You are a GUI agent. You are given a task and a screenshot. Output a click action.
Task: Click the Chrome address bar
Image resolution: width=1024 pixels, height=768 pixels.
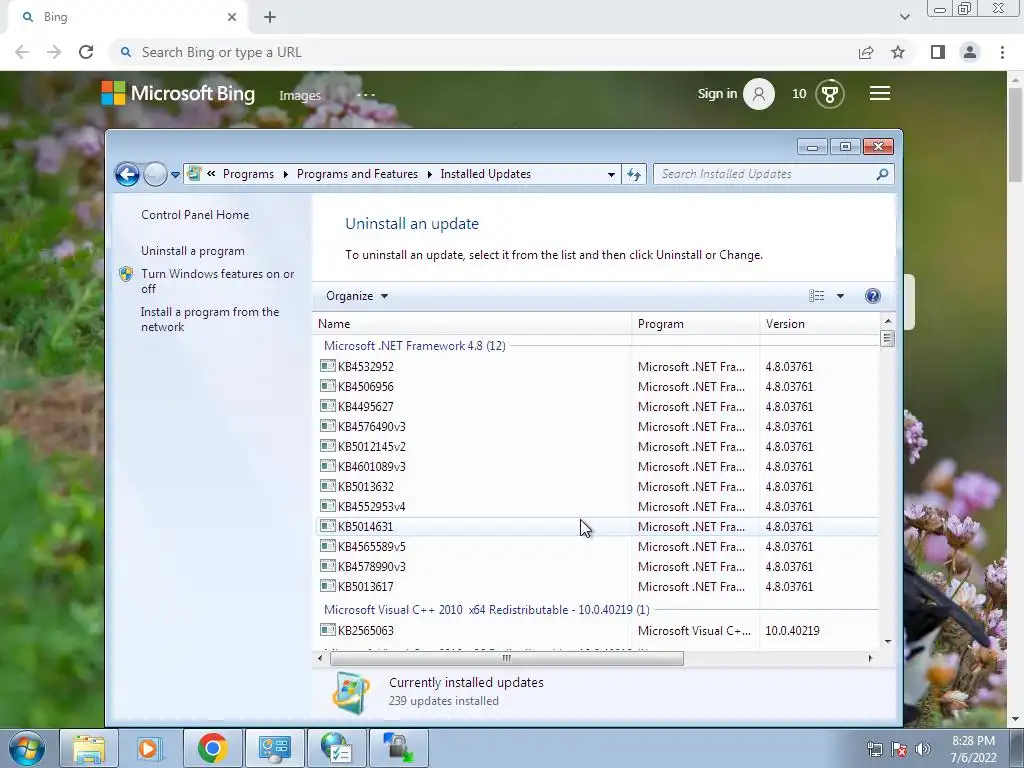(482, 52)
